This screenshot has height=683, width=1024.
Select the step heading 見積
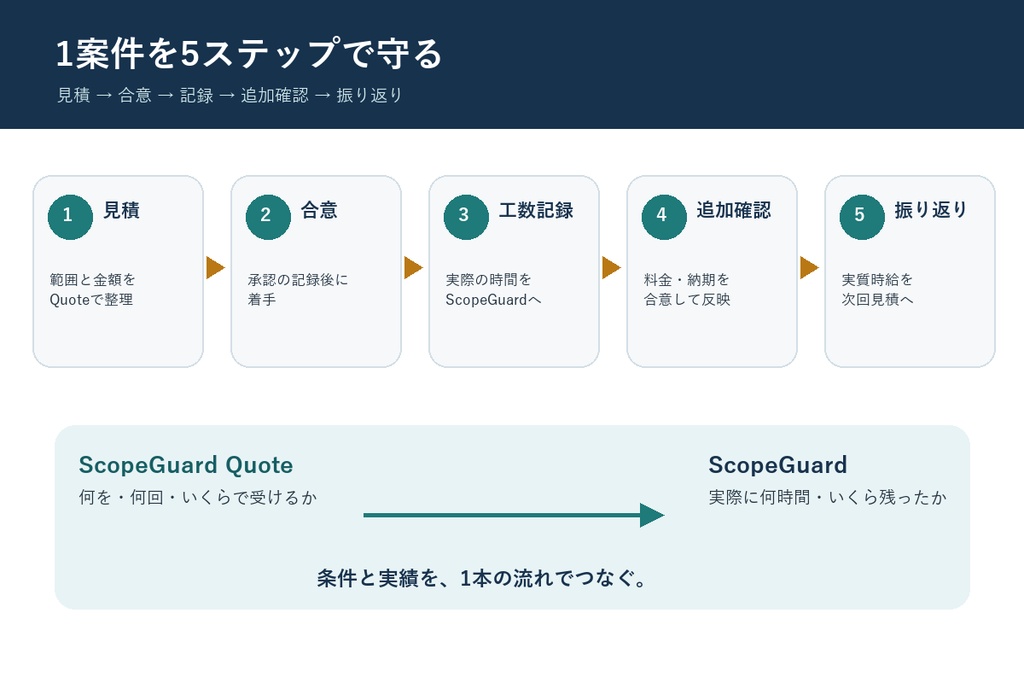[121, 210]
